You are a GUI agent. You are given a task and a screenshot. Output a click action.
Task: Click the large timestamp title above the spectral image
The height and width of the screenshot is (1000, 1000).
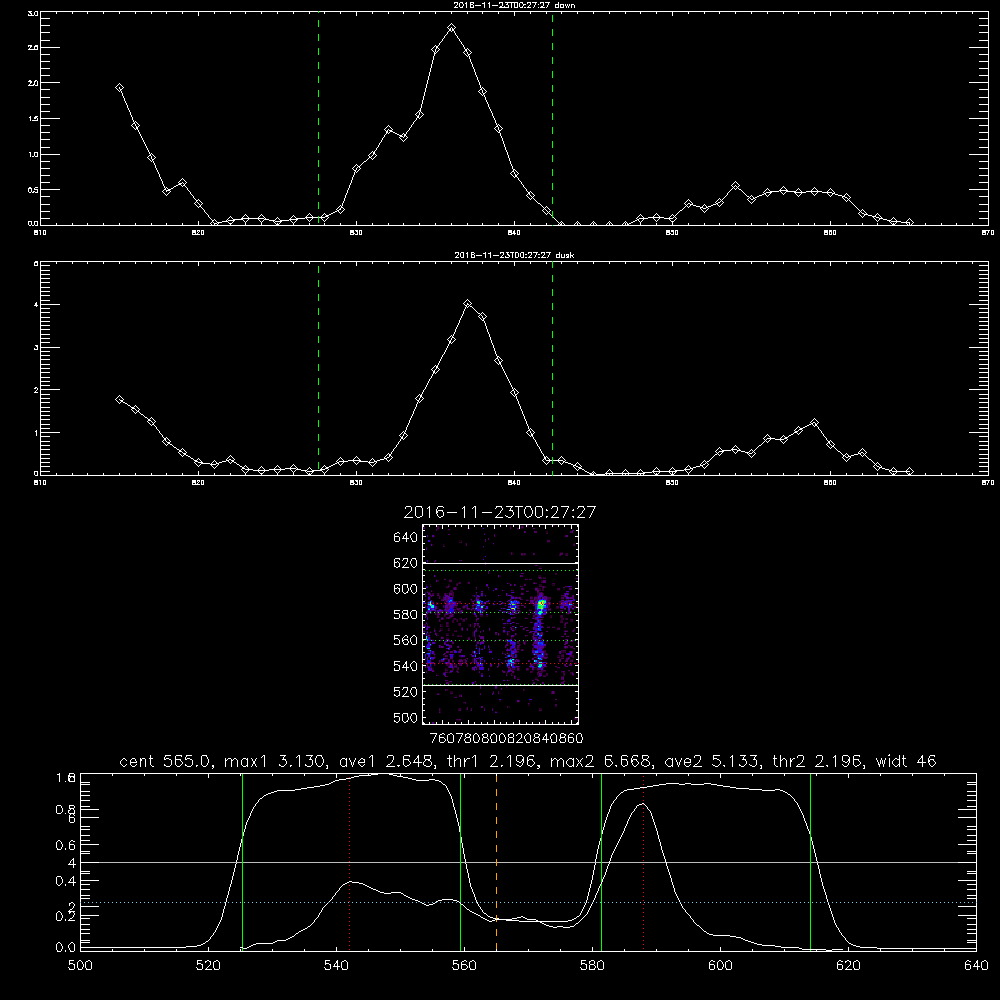click(500, 513)
